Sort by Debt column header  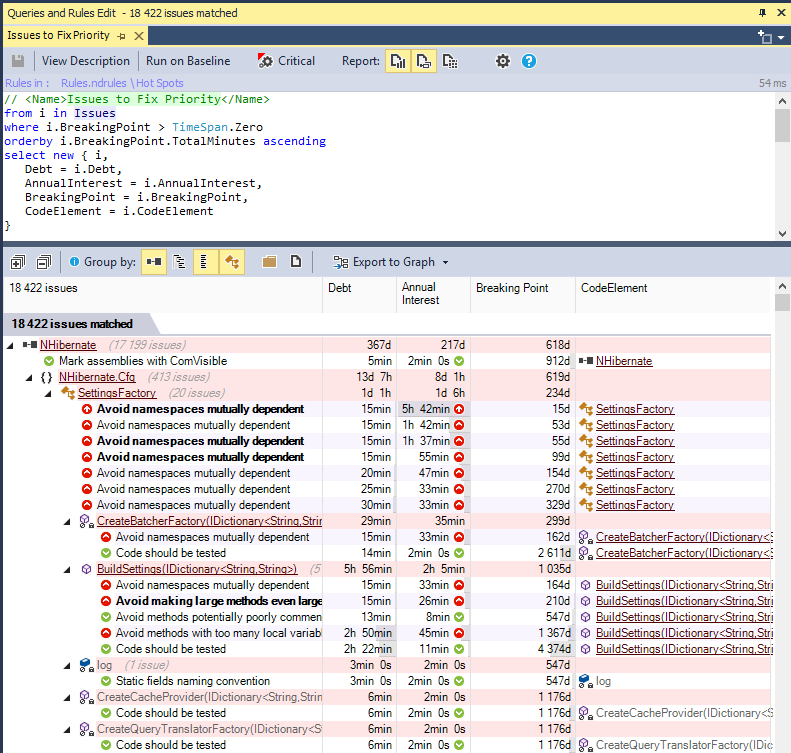tap(359, 294)
